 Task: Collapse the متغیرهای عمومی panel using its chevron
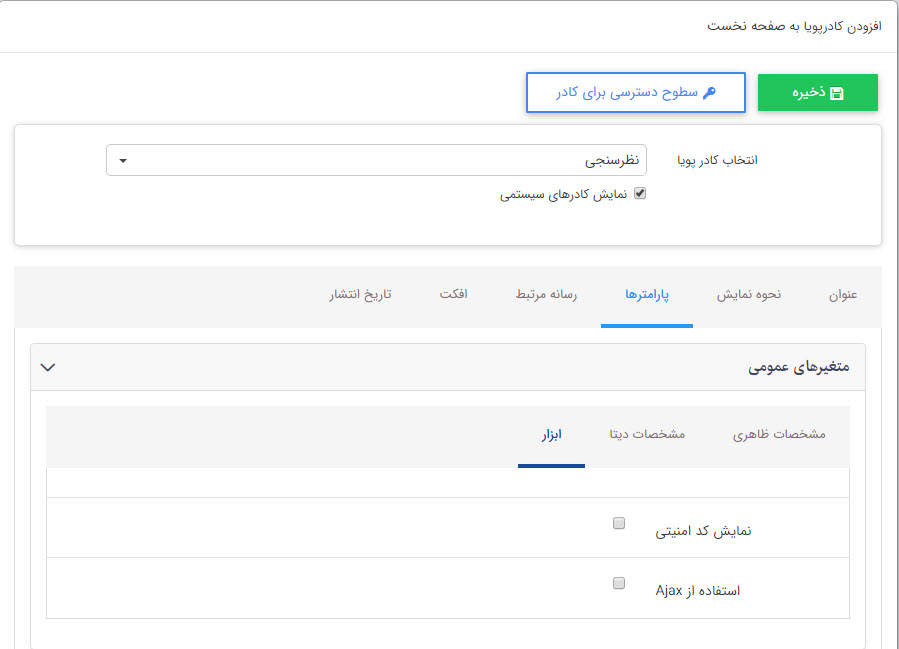48,367
